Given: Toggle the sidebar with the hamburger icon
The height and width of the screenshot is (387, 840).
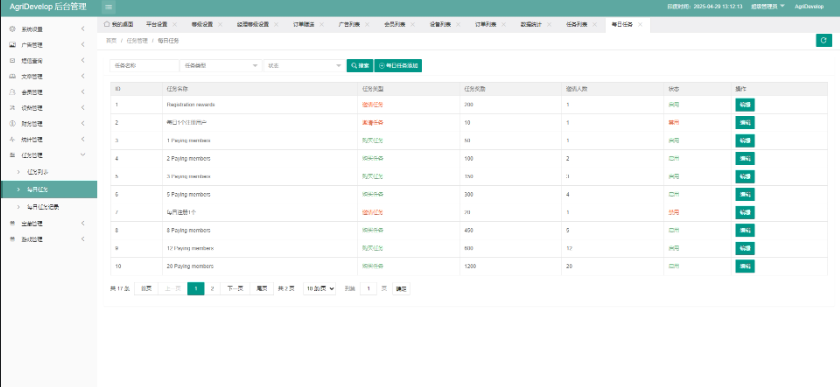Looking at the screenshot, I should (x=109, y=7).
